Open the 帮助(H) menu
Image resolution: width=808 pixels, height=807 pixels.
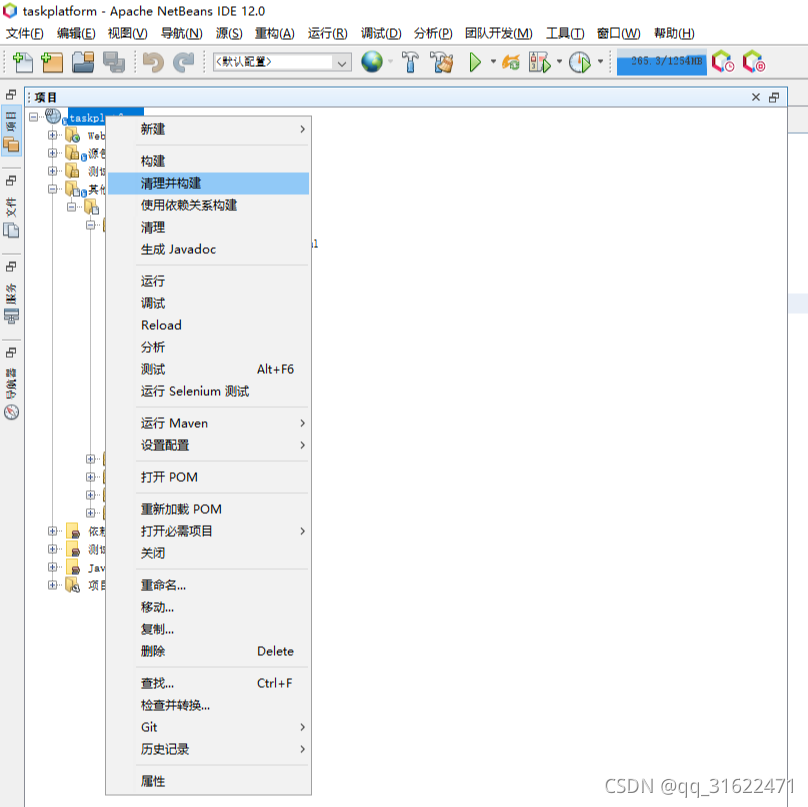point(674,33)
